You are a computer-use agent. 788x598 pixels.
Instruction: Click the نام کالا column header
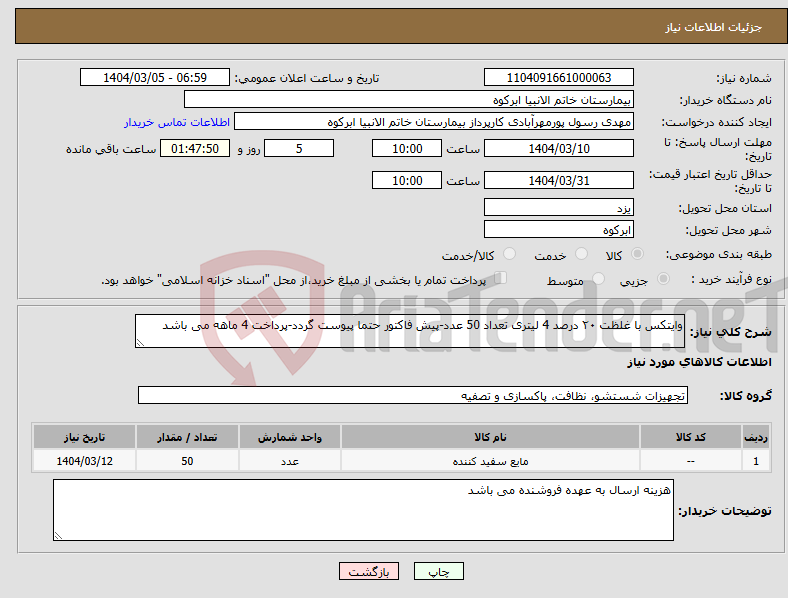[x=490, y=437]
